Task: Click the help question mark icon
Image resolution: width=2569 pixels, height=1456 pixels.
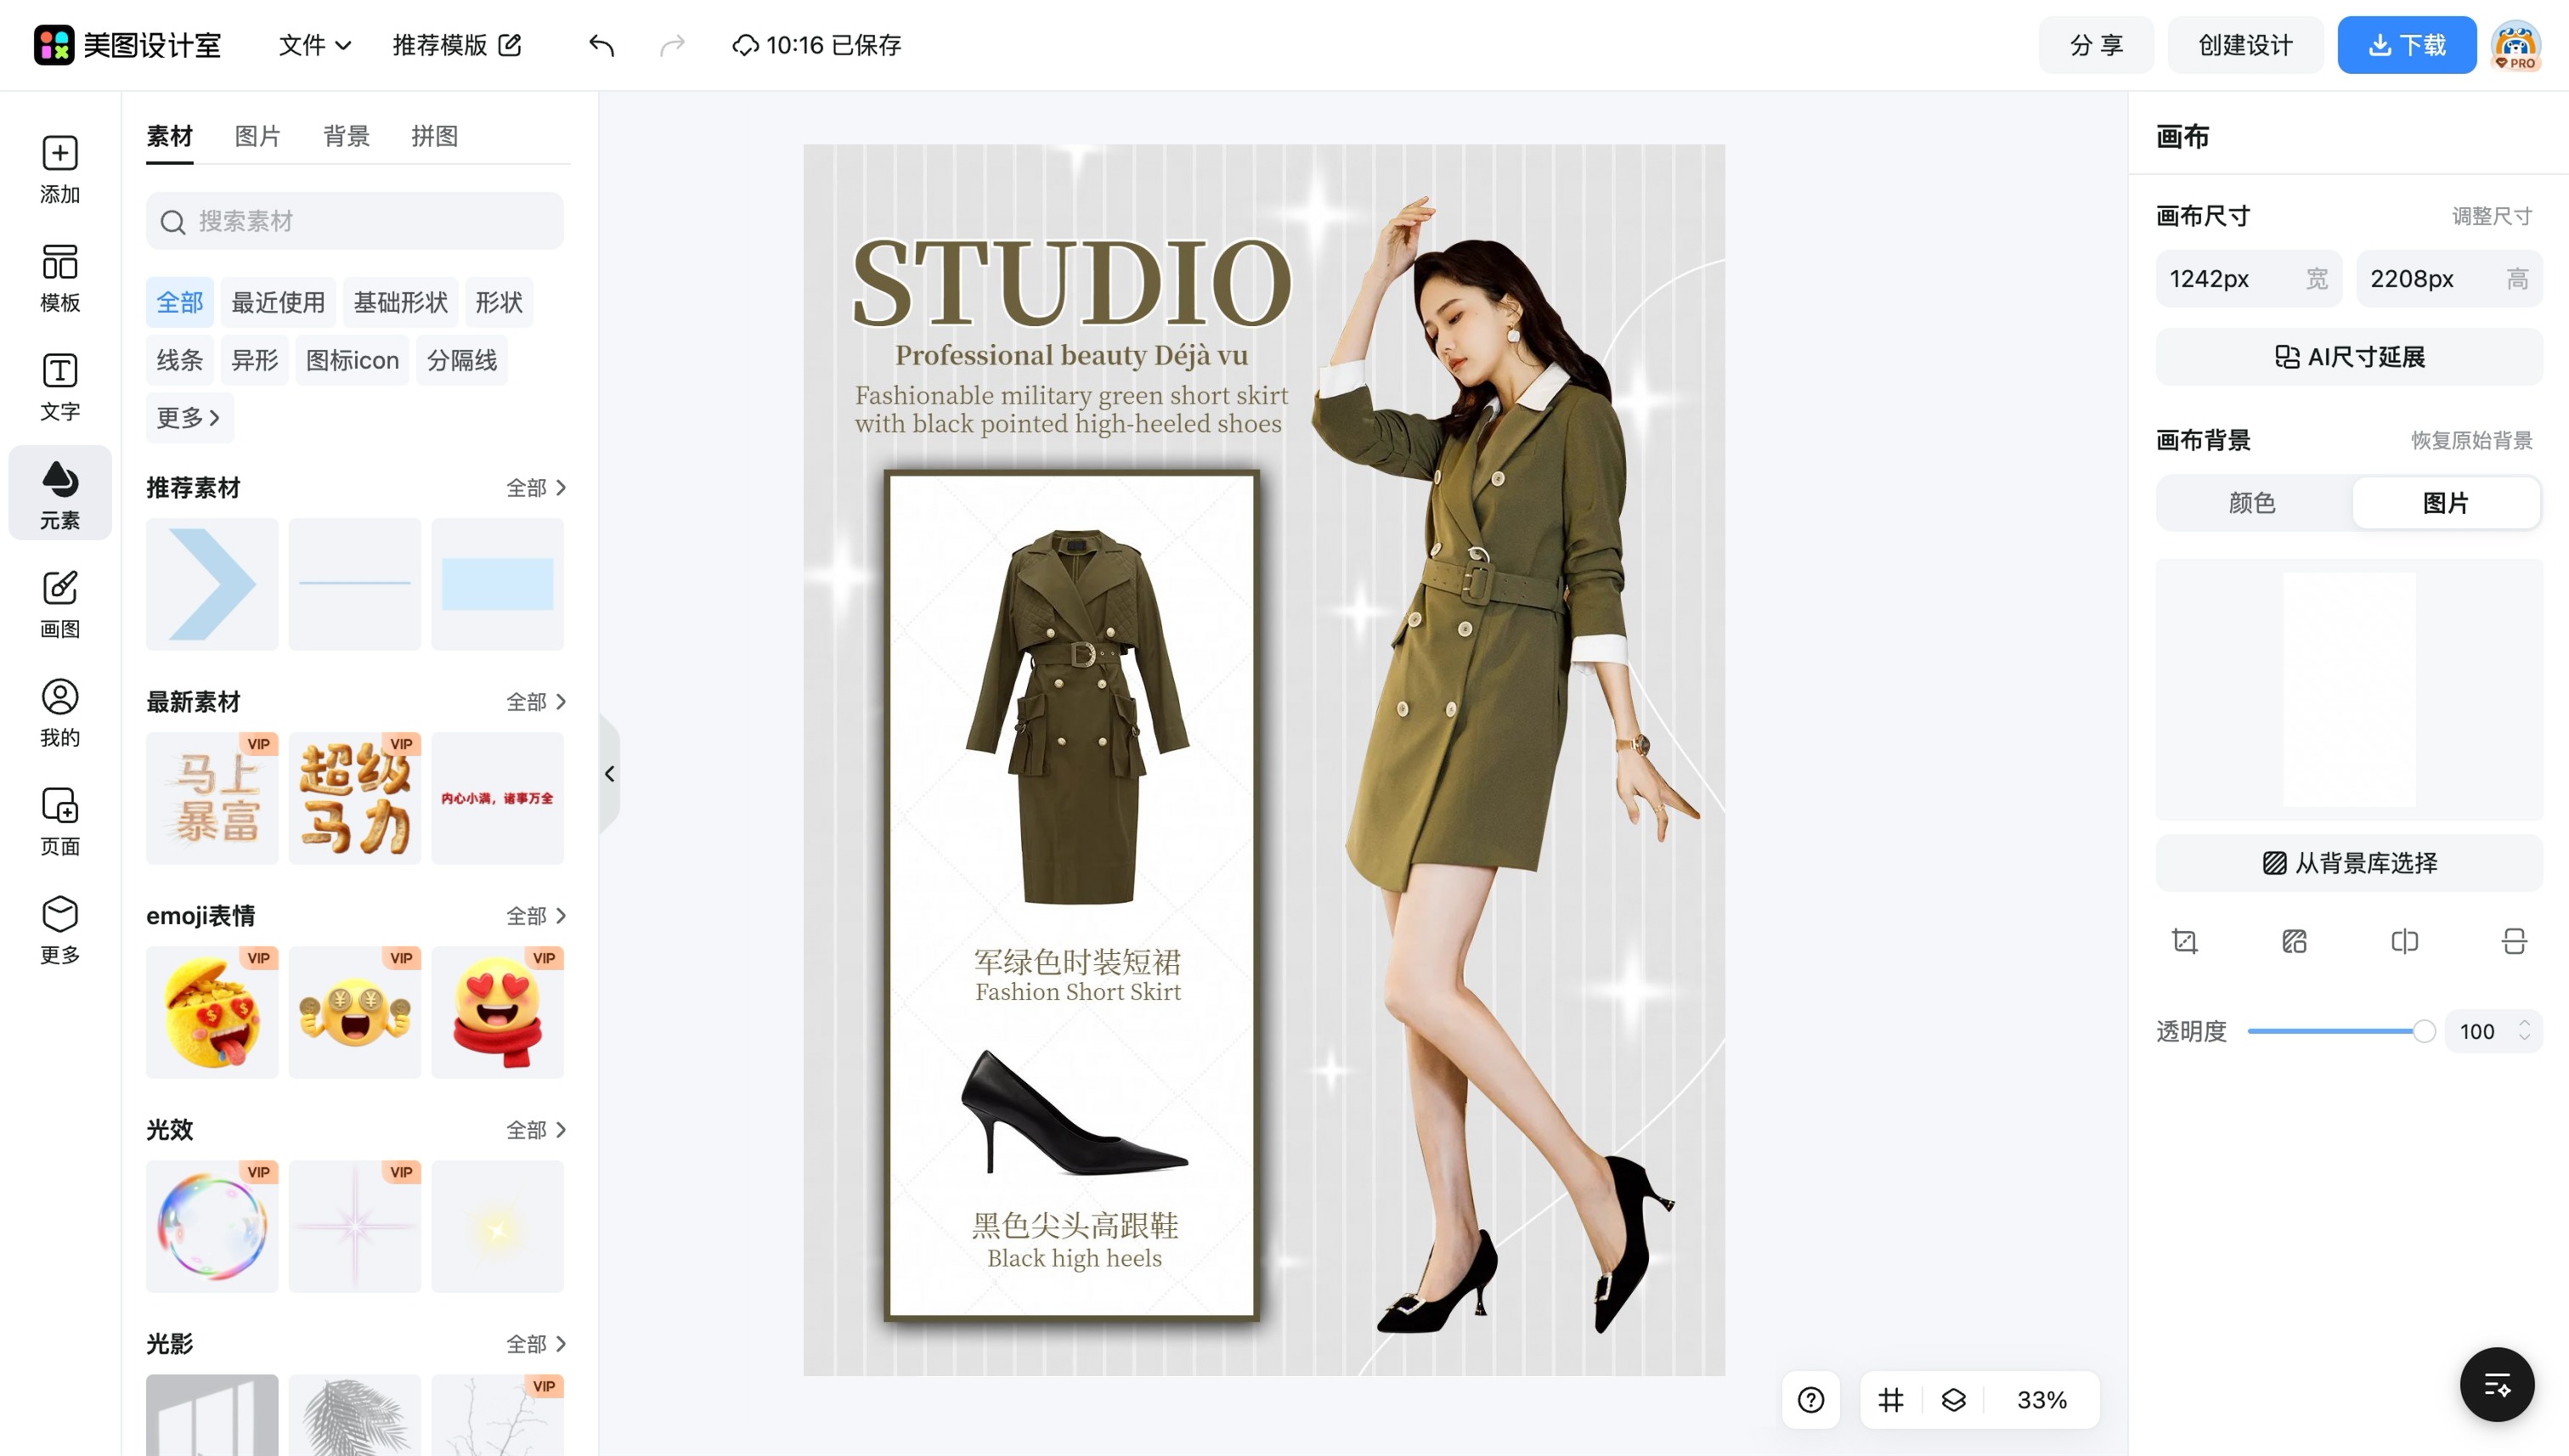Action: point(1811,1399)
